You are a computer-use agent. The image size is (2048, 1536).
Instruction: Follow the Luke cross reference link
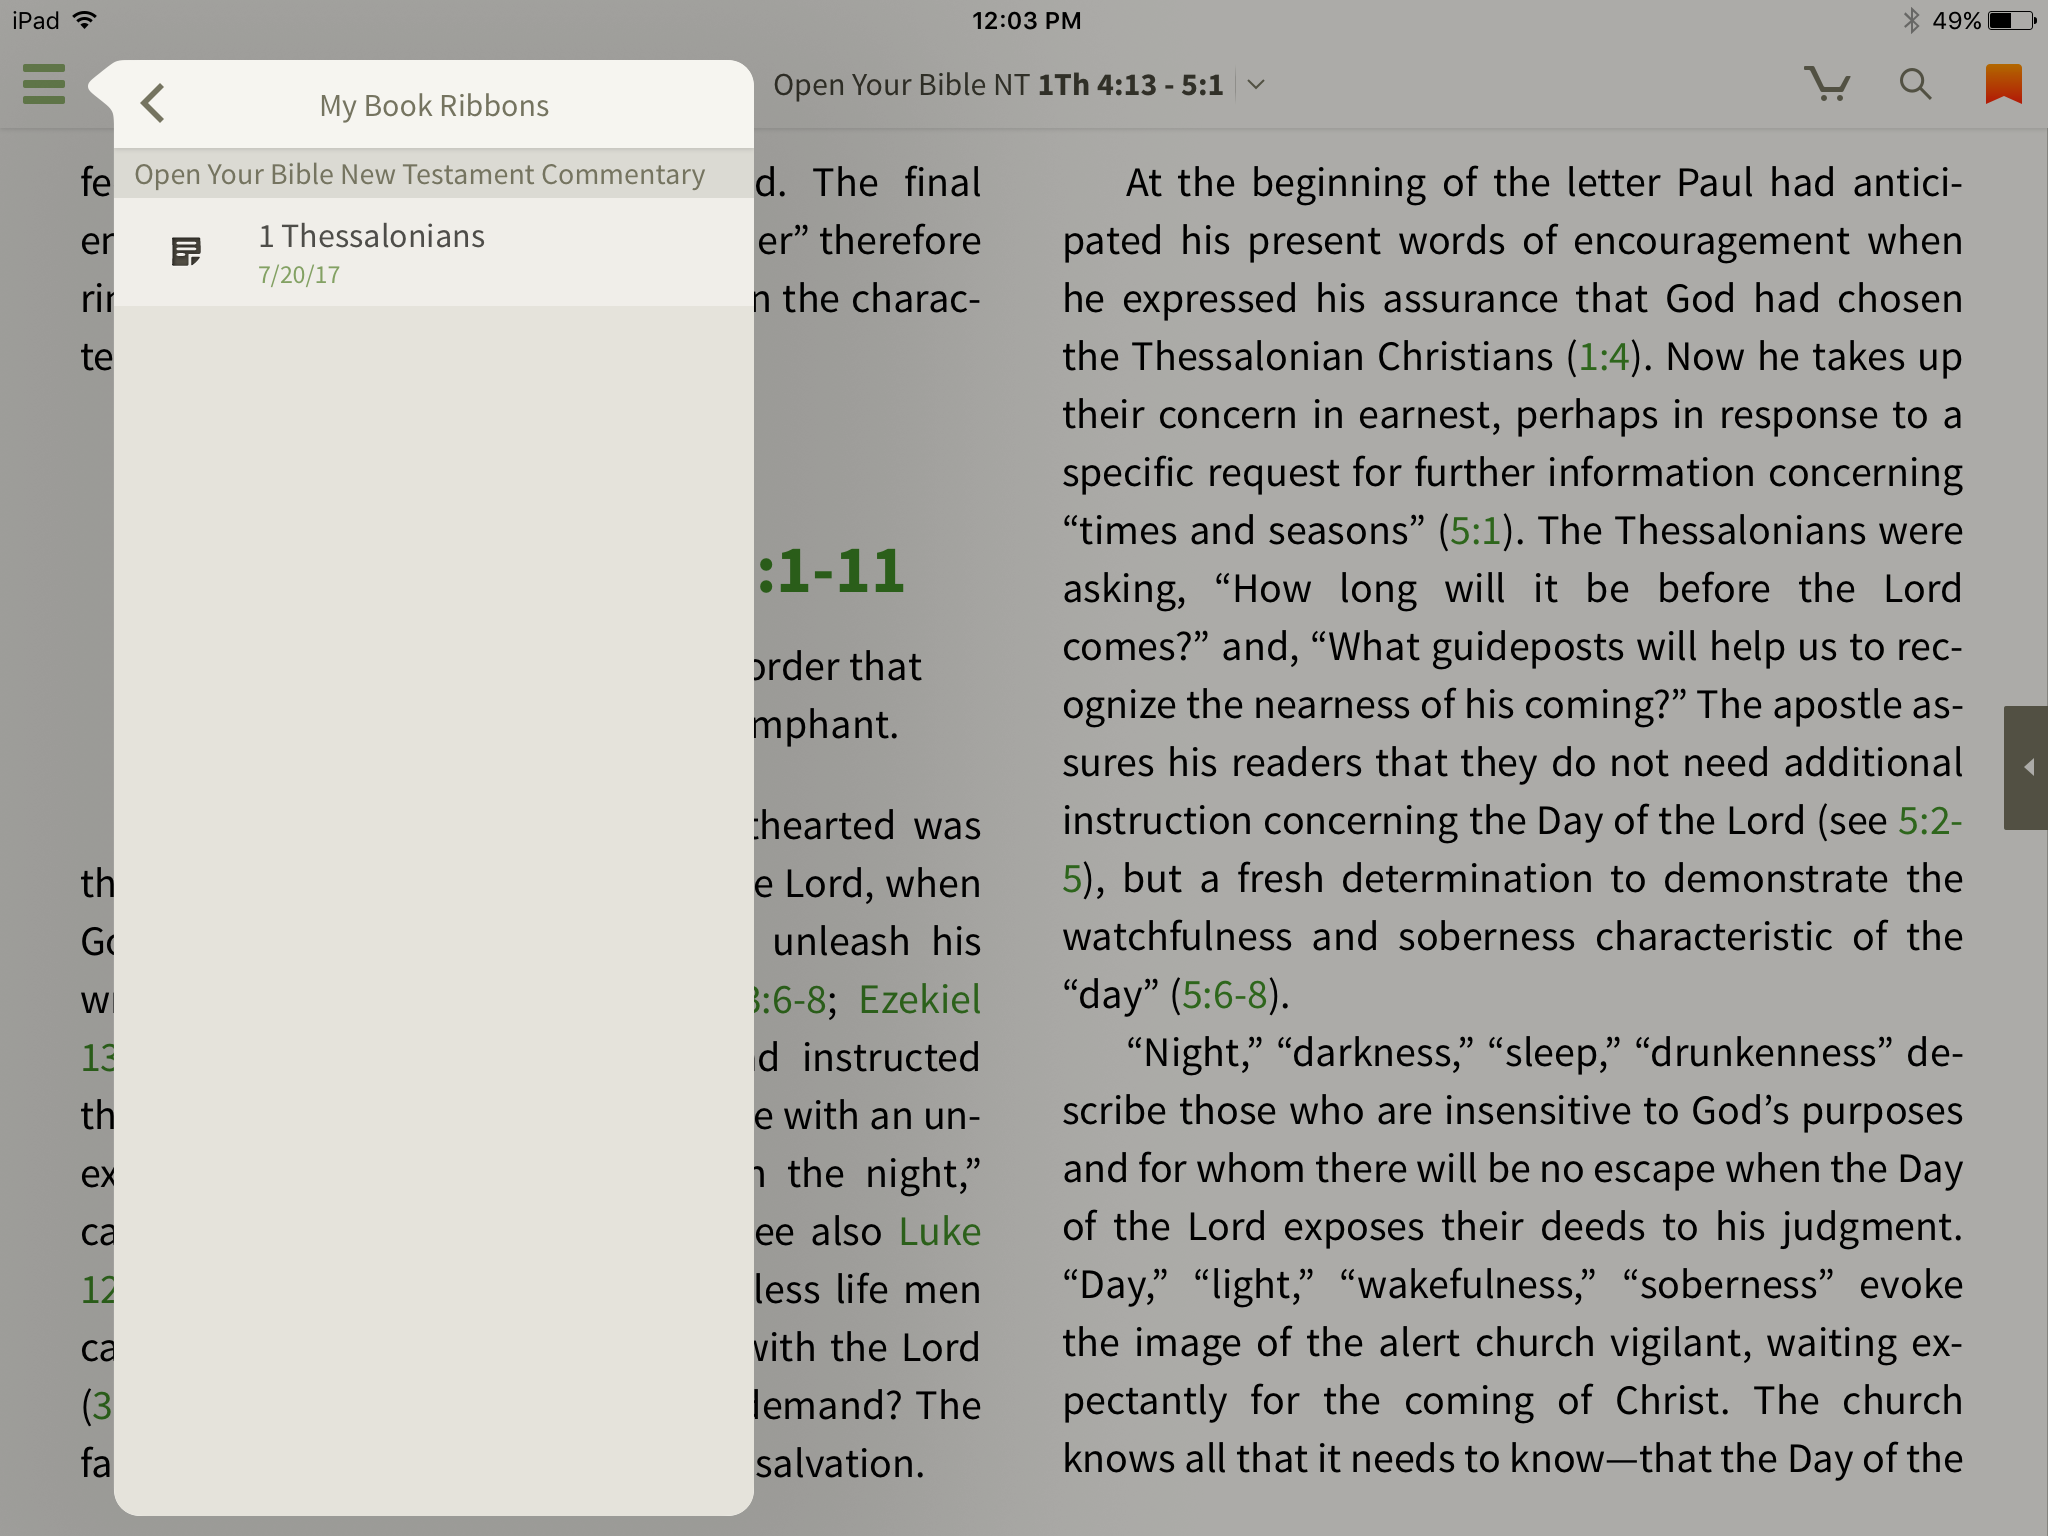click(939, 1232)
